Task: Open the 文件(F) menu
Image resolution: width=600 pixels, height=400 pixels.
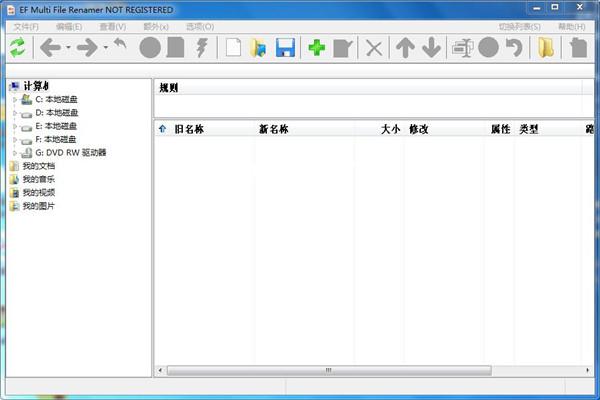Action: click(26, 26)
